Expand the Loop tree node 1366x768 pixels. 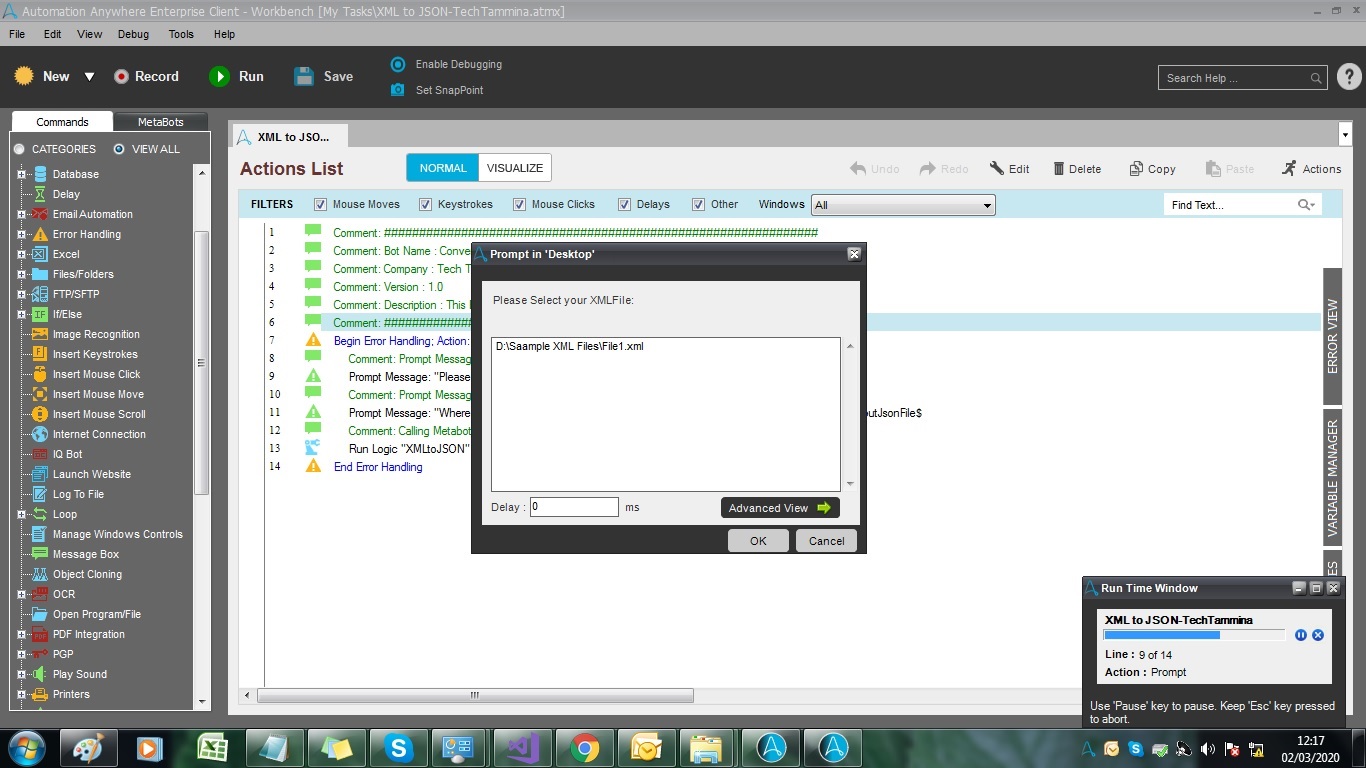coord(22,514)
